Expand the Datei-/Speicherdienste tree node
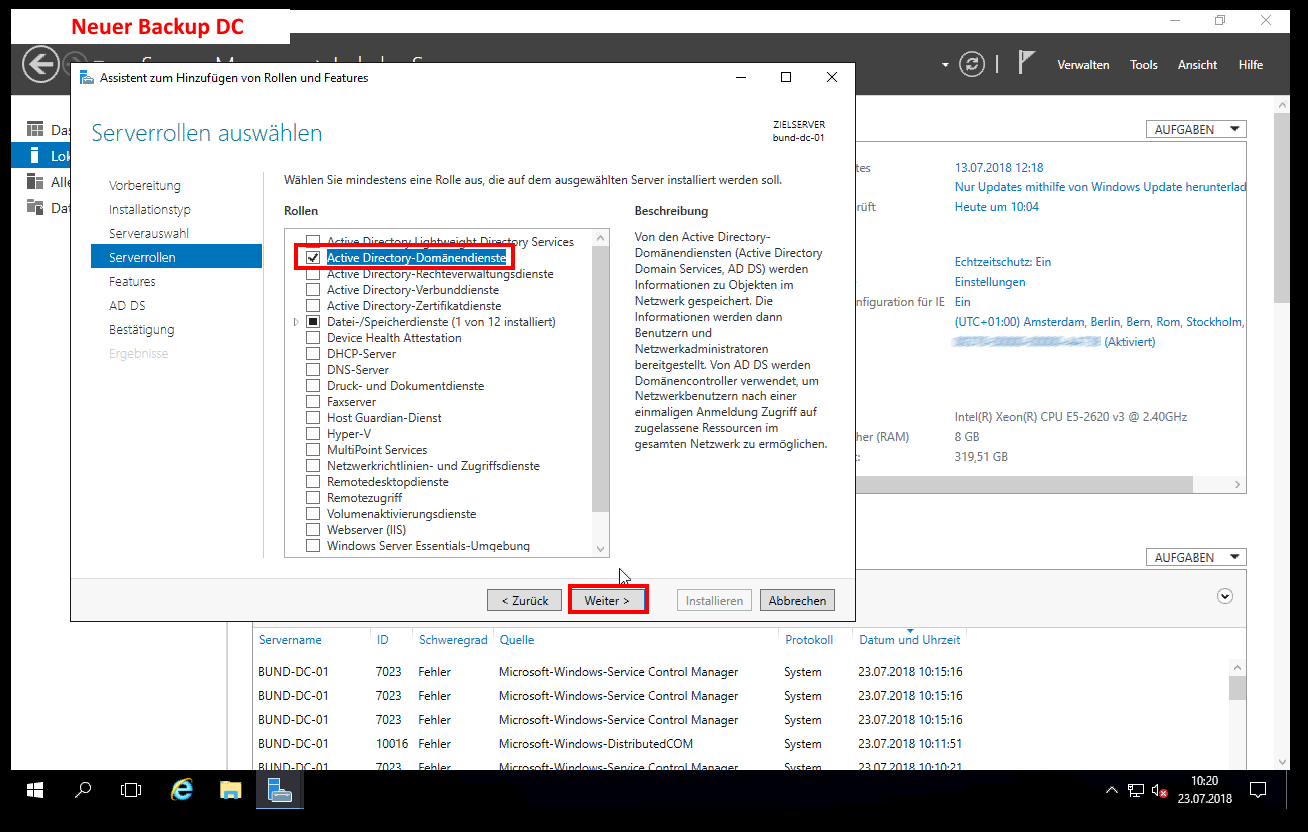The width and height of the screenshot is (1308, 832). 296,322
